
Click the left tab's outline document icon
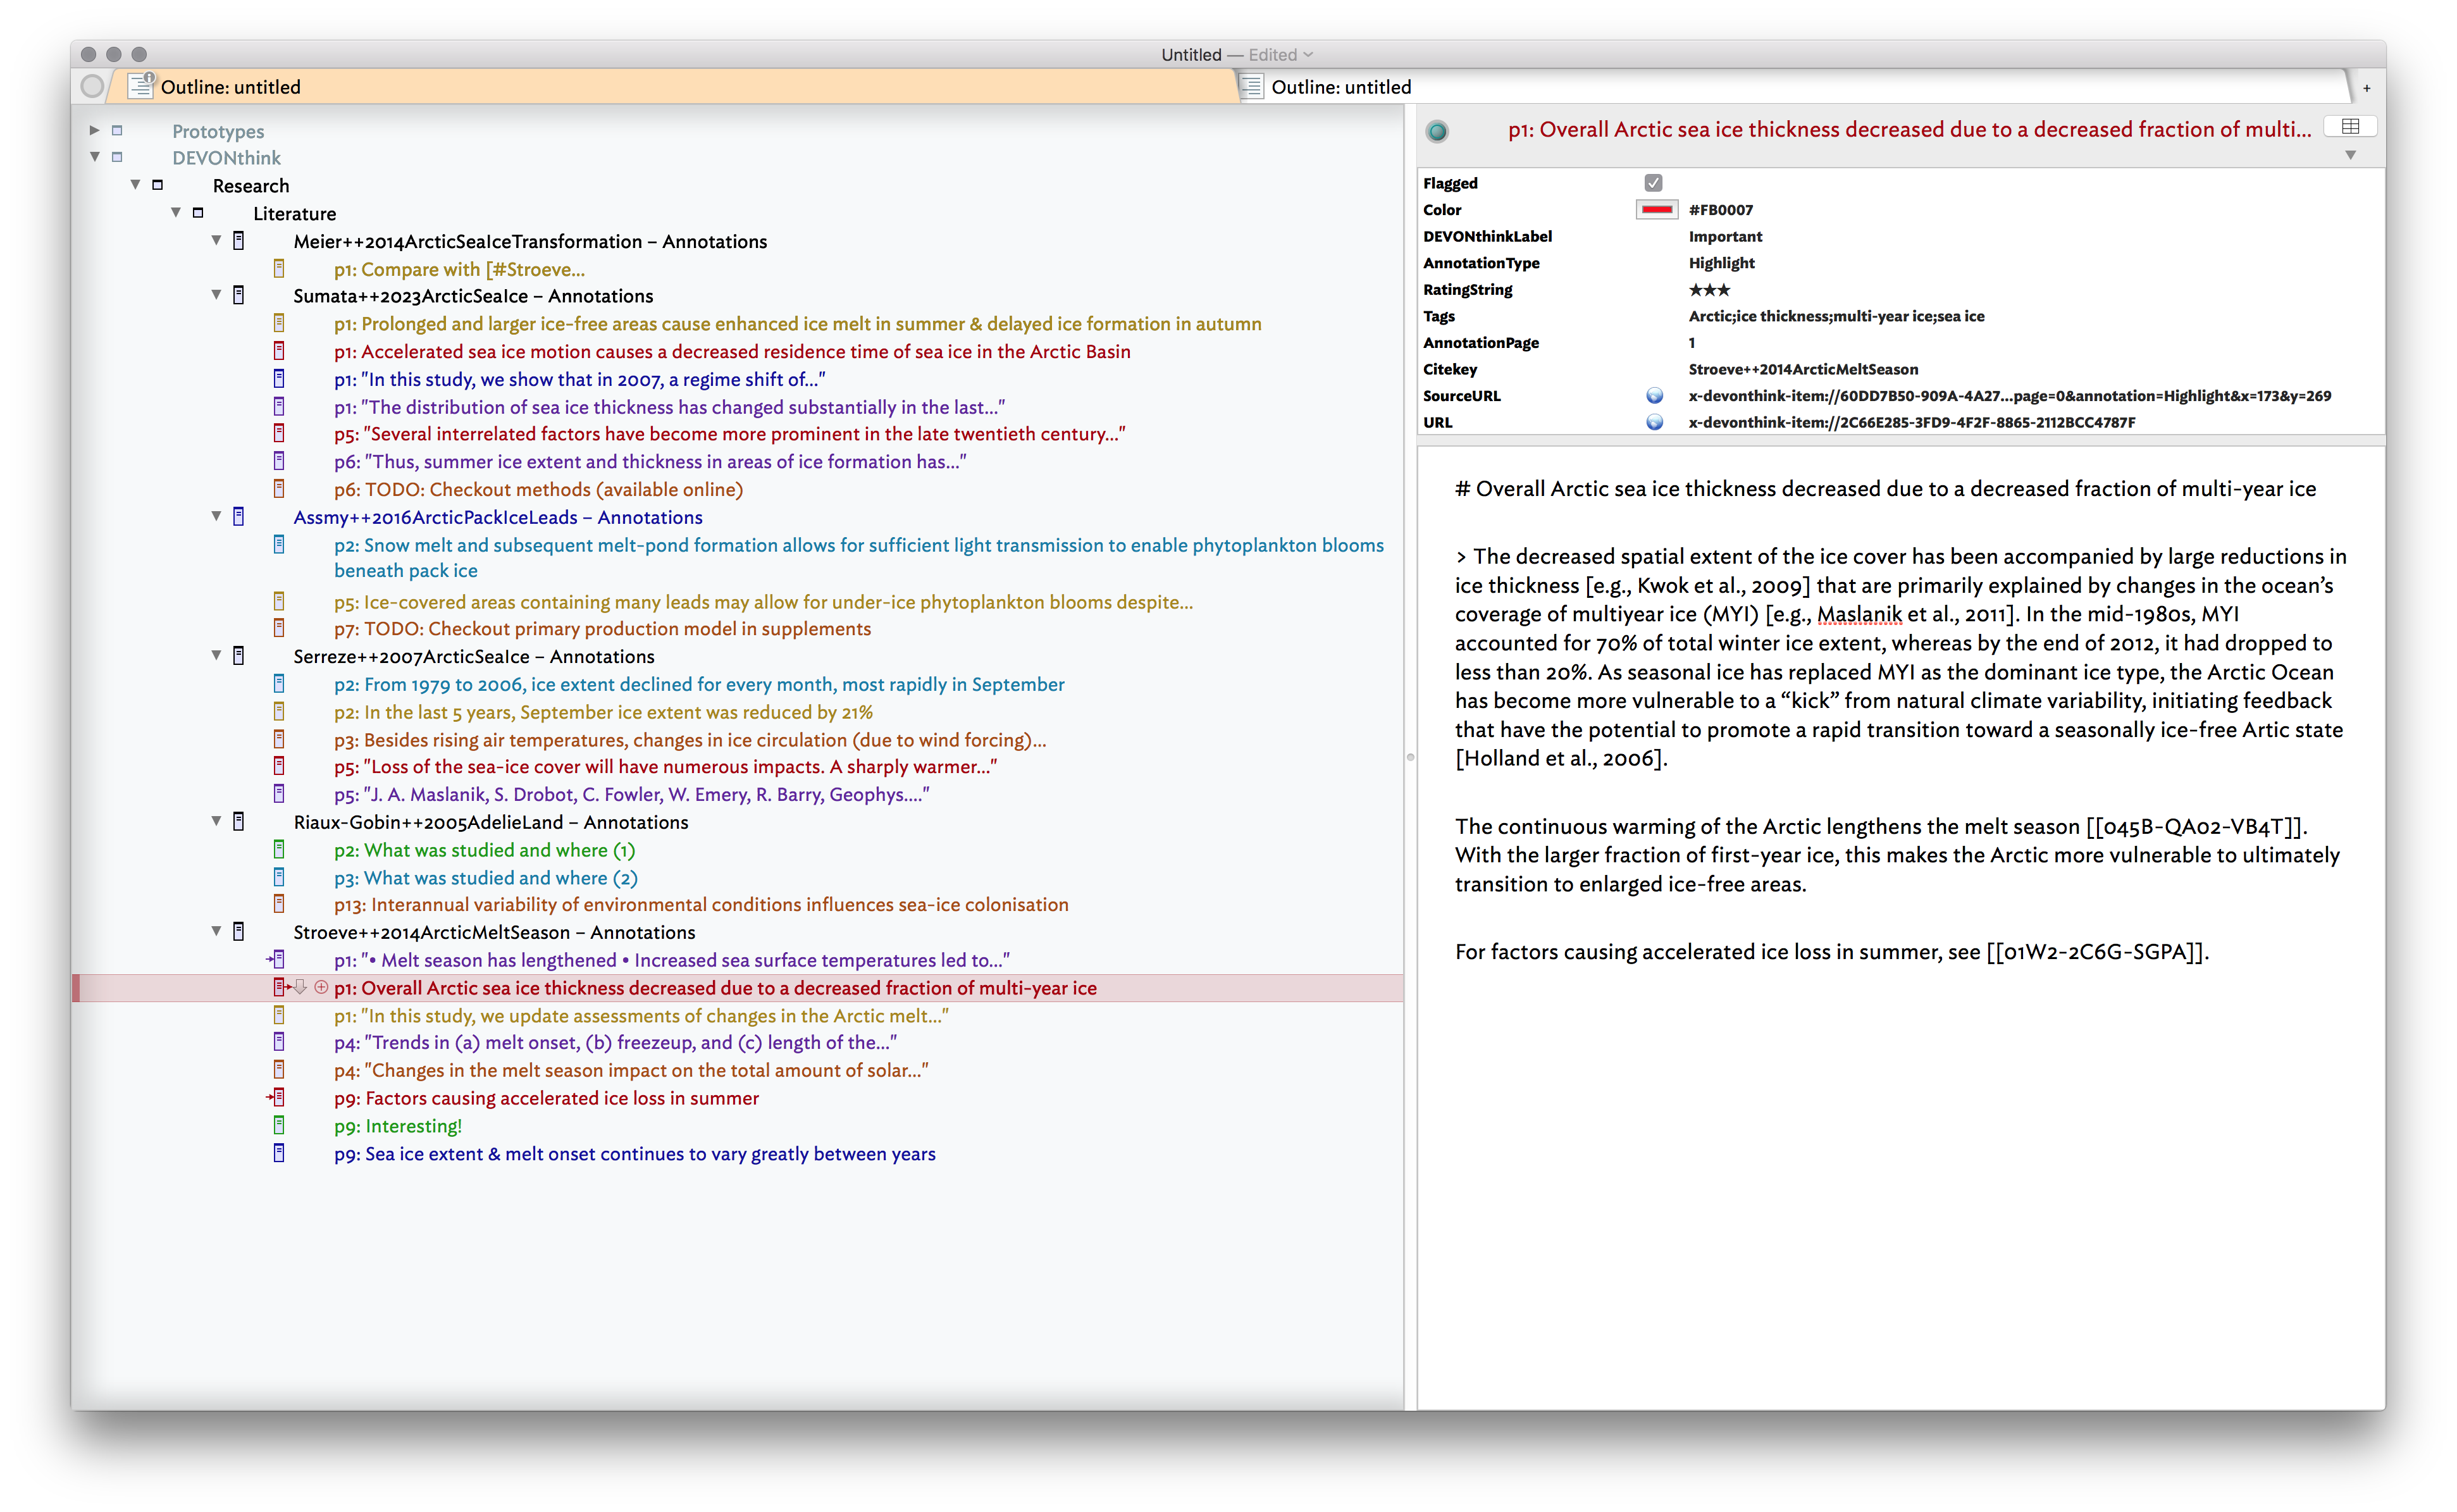click(x=141, y=87)
